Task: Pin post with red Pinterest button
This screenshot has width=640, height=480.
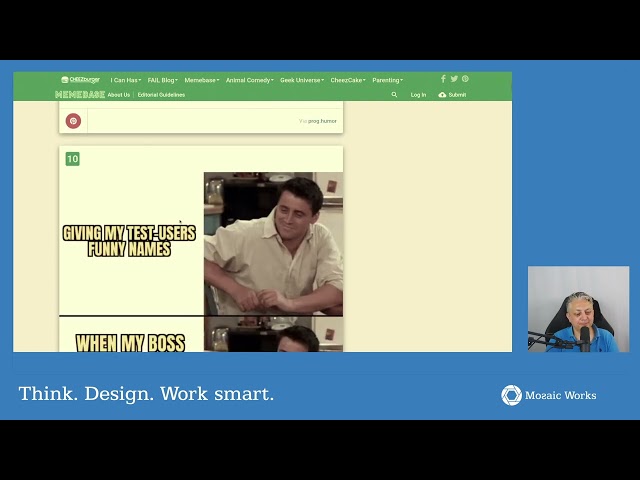Action: tap(73, 121)
